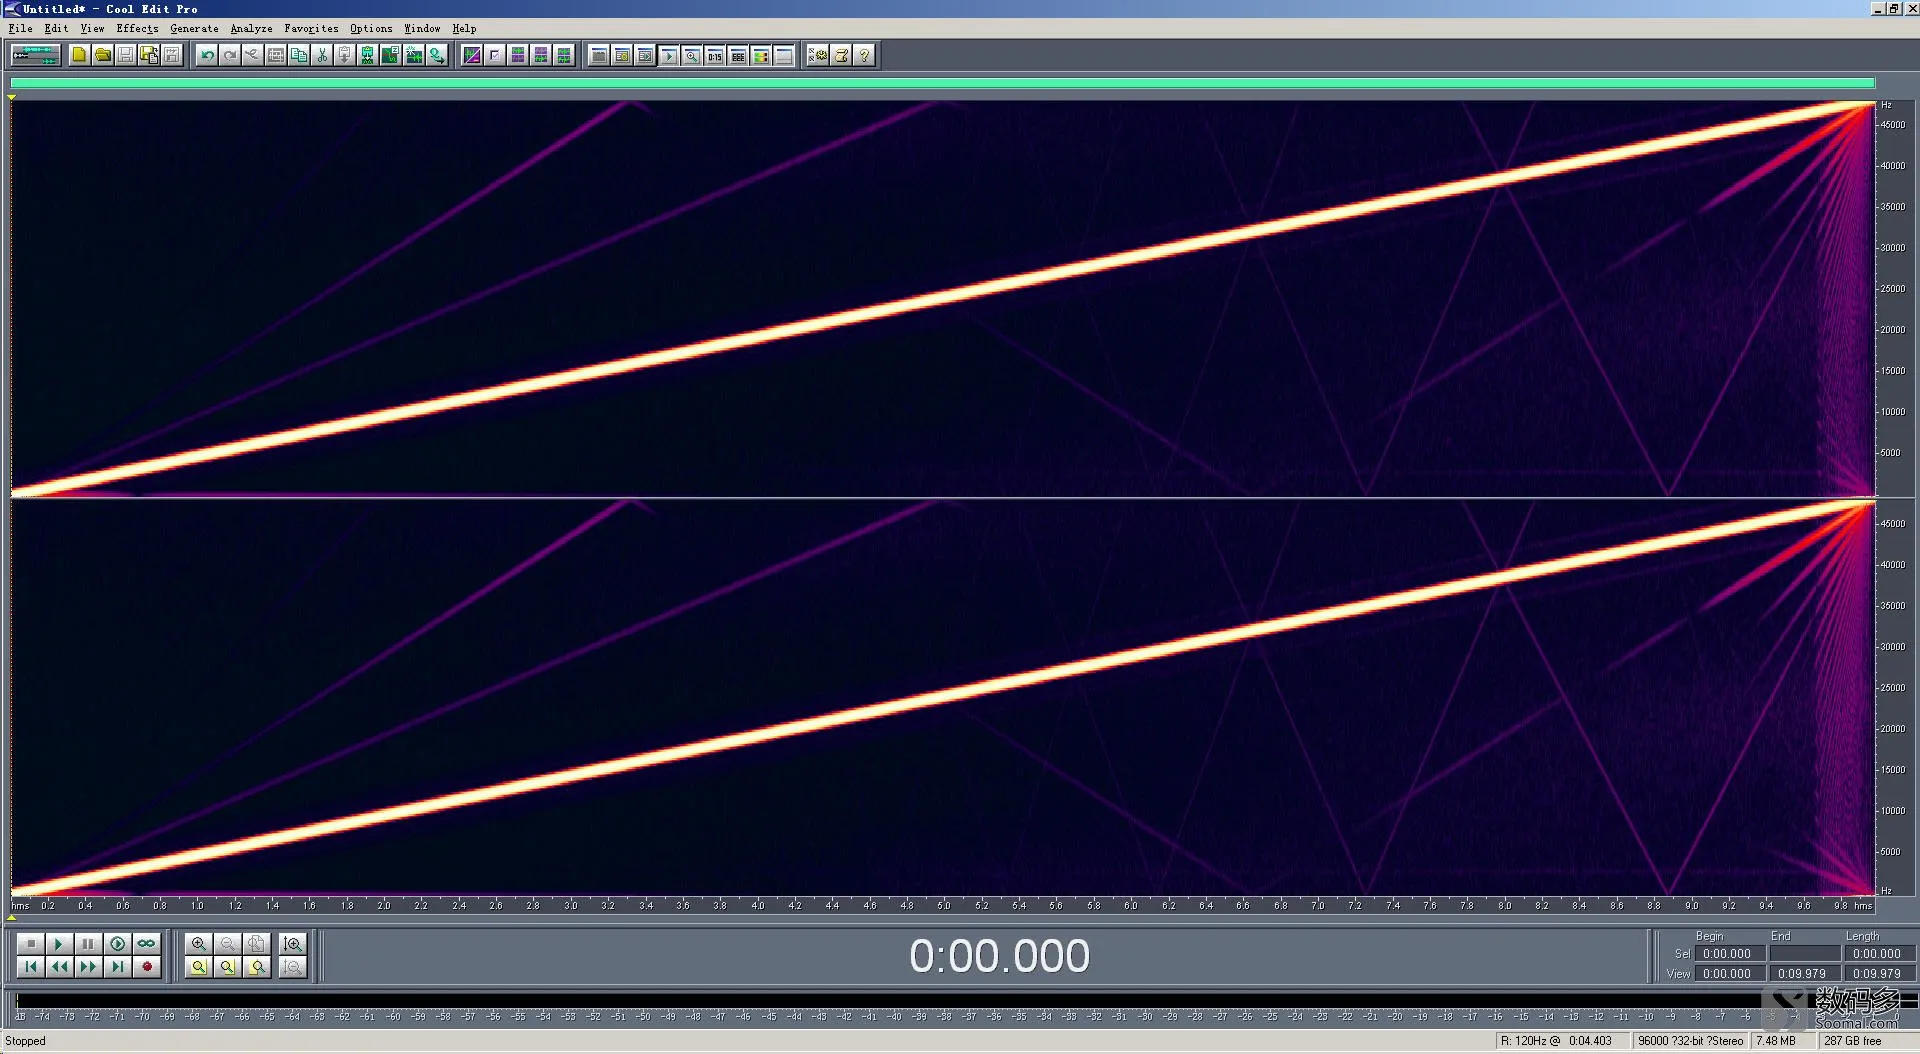Open the View menu

(92, 28)
